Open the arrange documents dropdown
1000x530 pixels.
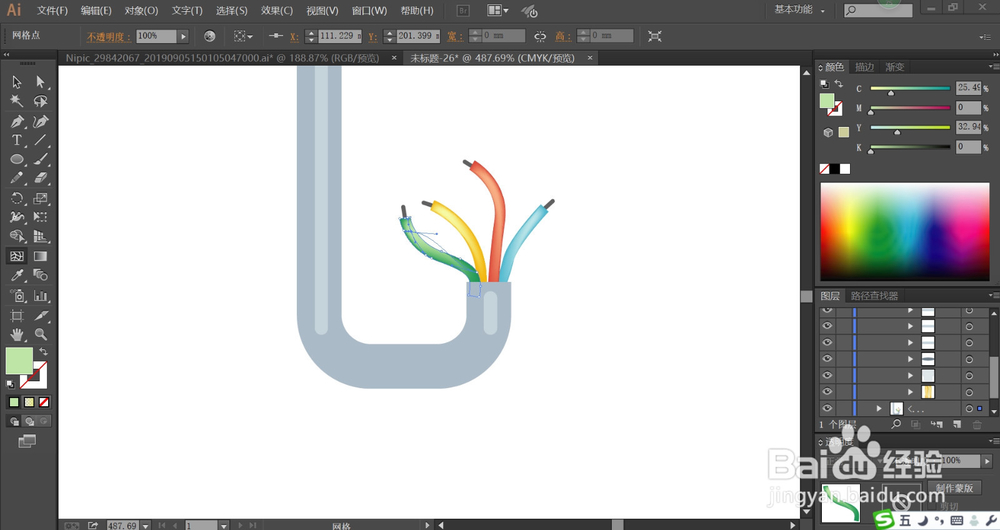[x=498, y=10]
